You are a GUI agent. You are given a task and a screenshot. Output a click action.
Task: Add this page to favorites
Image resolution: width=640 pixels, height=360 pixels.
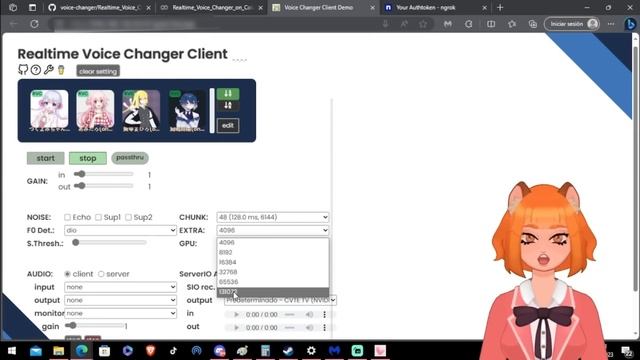point(423,24)
